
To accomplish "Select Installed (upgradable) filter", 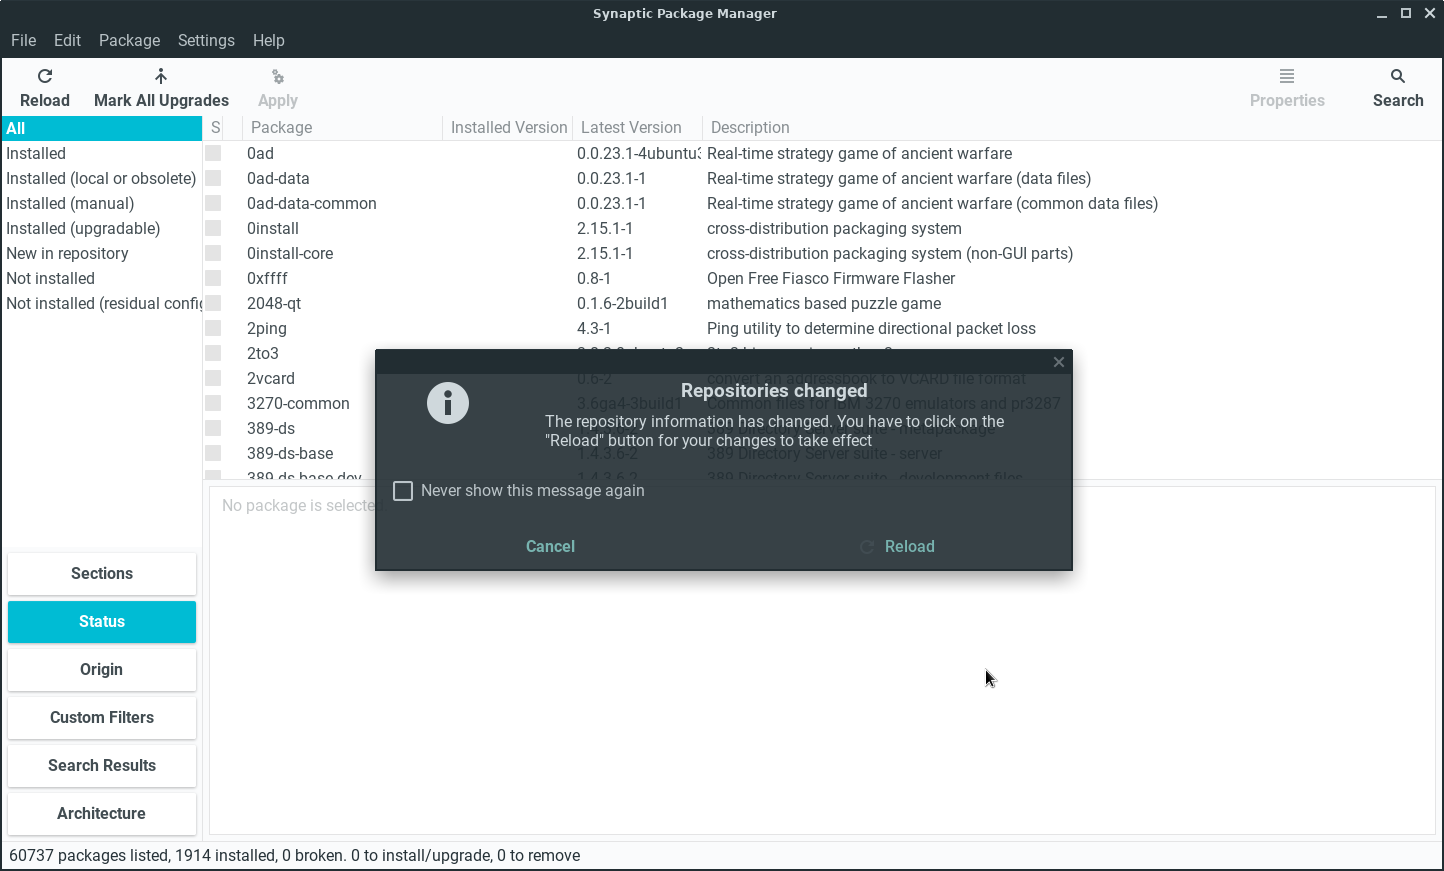I will pos(102,228).
